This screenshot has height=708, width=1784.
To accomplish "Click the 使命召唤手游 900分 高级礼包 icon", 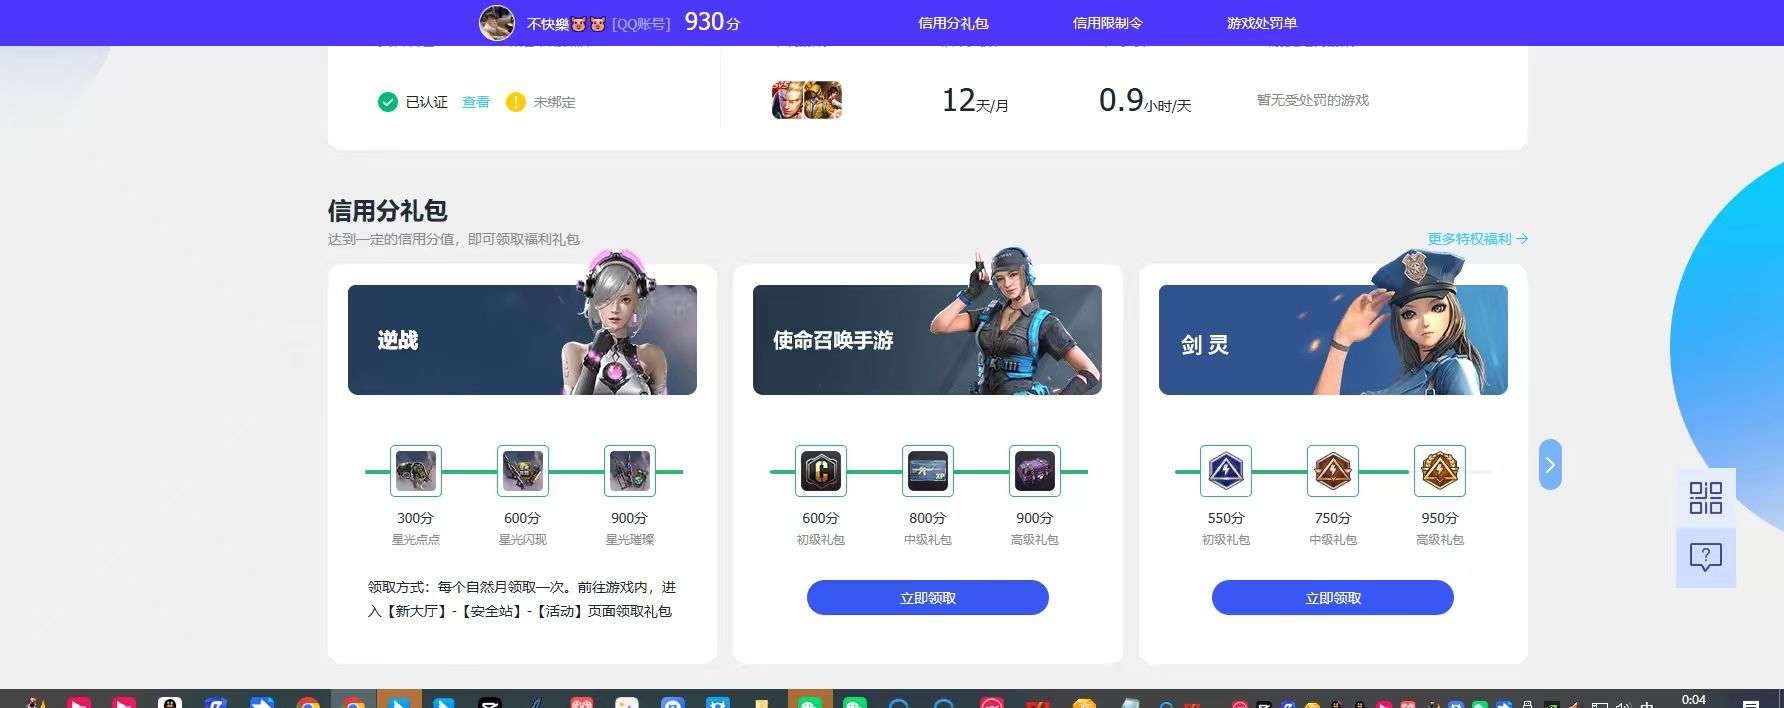I will coord(1035,471).
